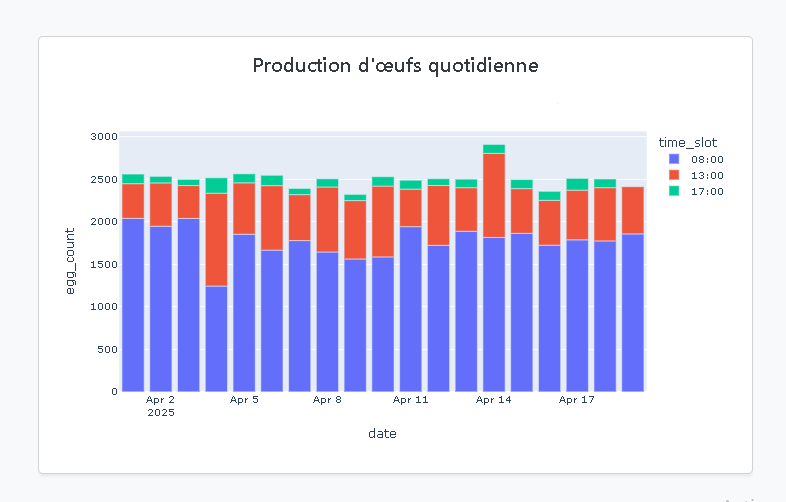Click the last bar's red segment

coord(632,210)
